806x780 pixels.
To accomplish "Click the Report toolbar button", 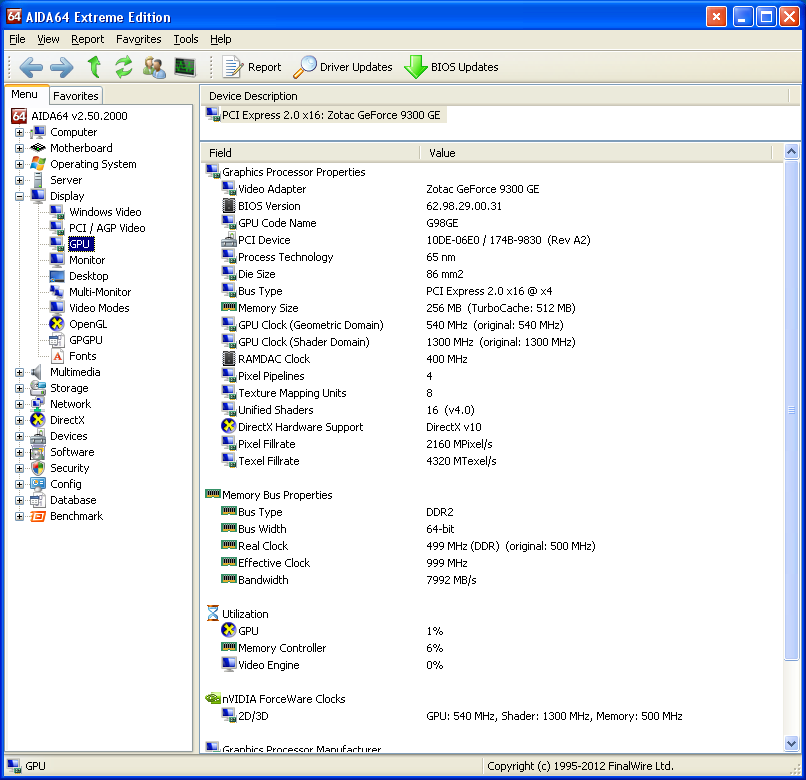I will click(x=252, y=67).
